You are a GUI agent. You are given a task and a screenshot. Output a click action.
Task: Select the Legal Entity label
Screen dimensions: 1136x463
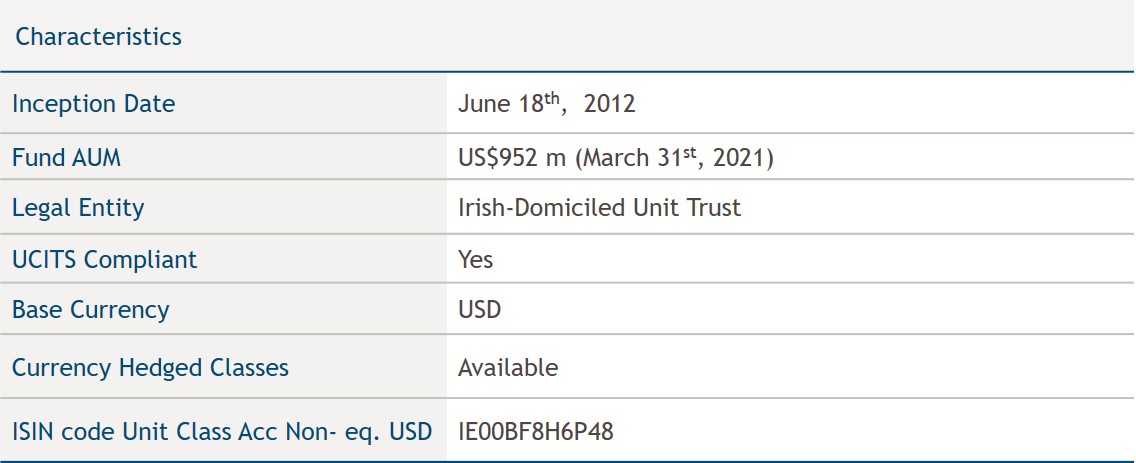(x=78, y=208)
